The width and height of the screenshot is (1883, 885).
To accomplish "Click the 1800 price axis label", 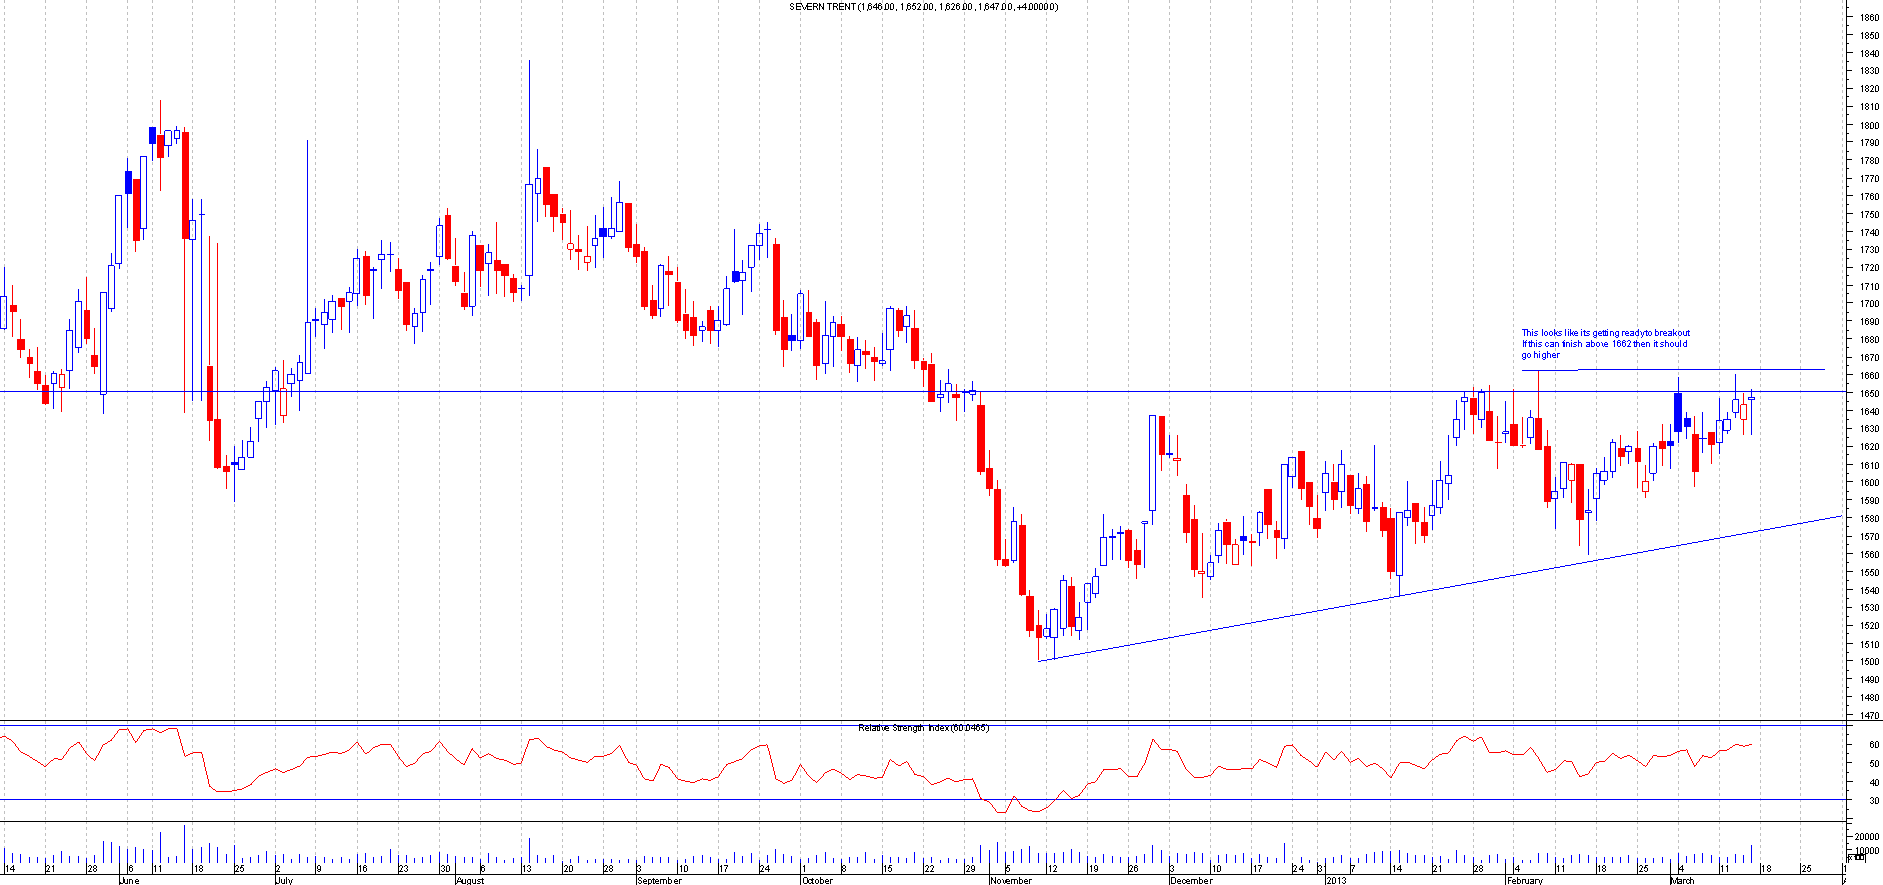I will [x=1868, y=125].
